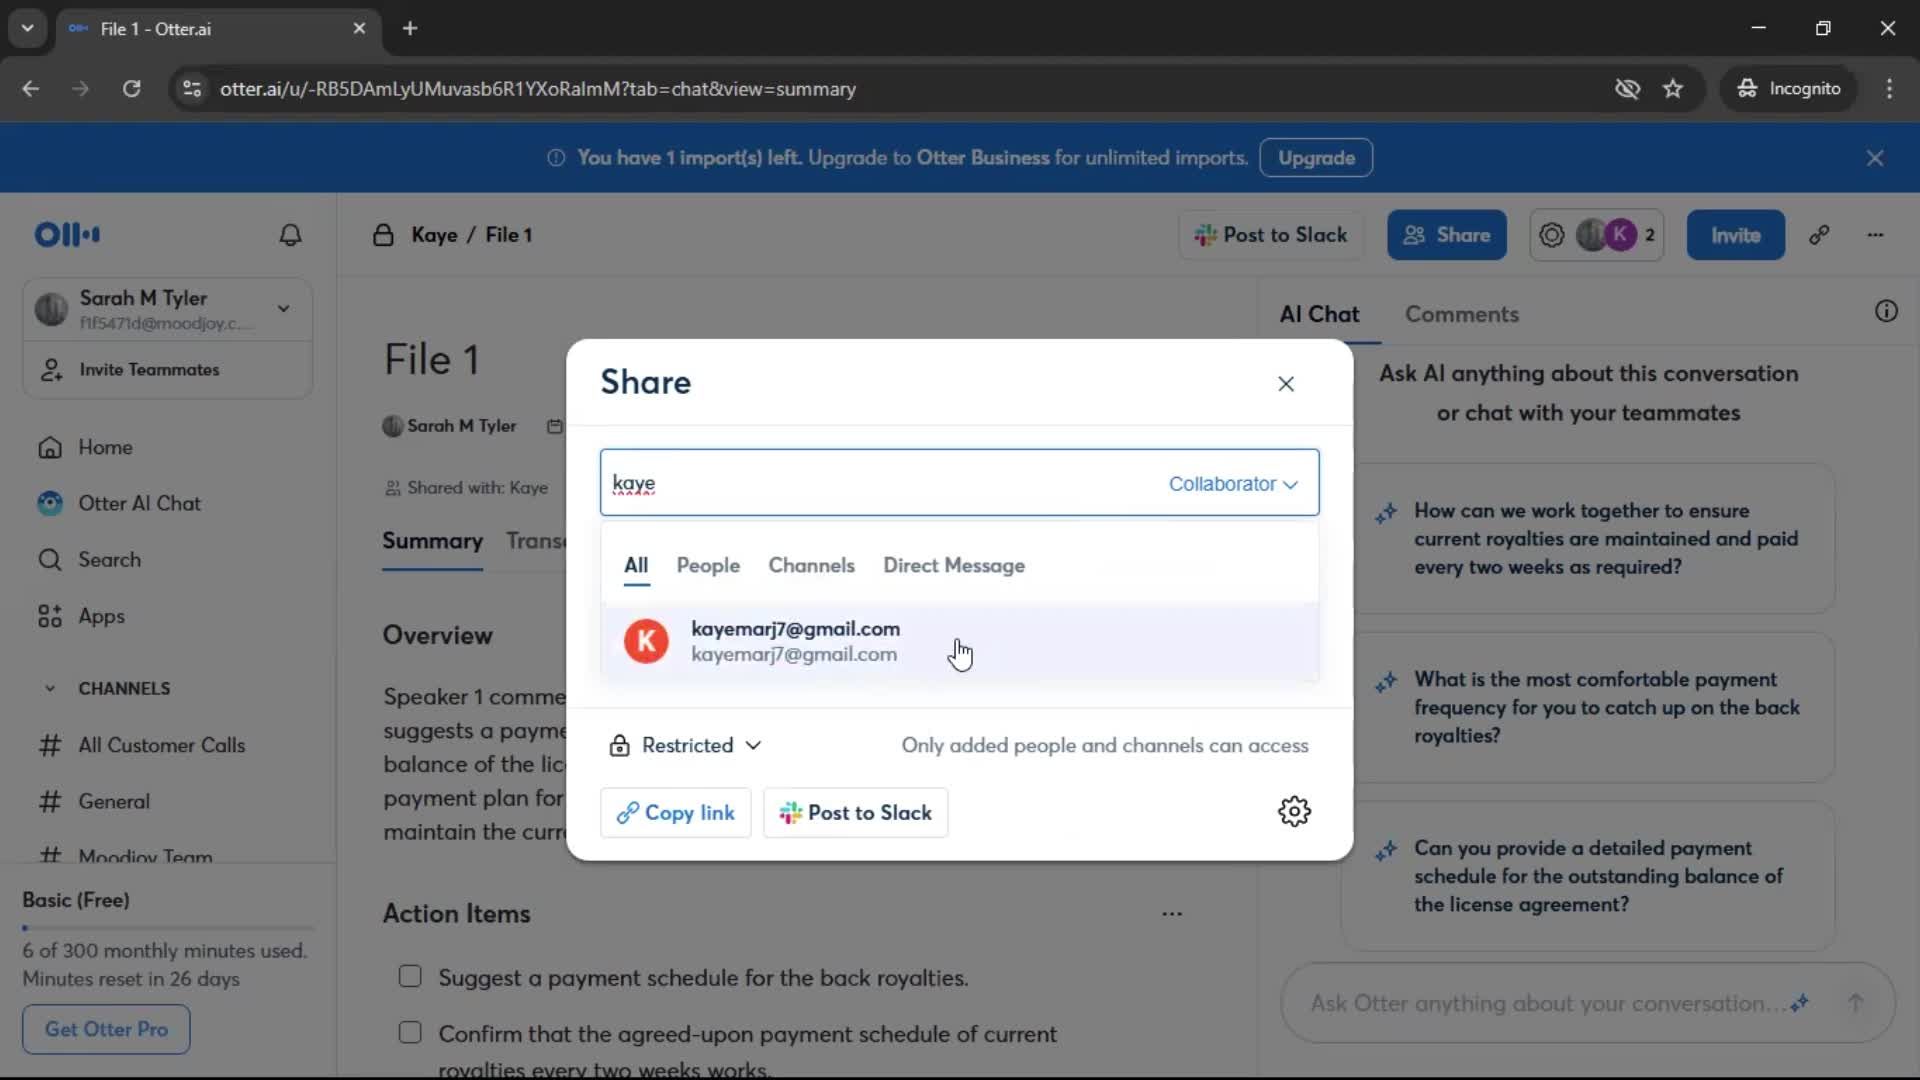
Task: Open a new browser tab
Action: coord(410,28)
